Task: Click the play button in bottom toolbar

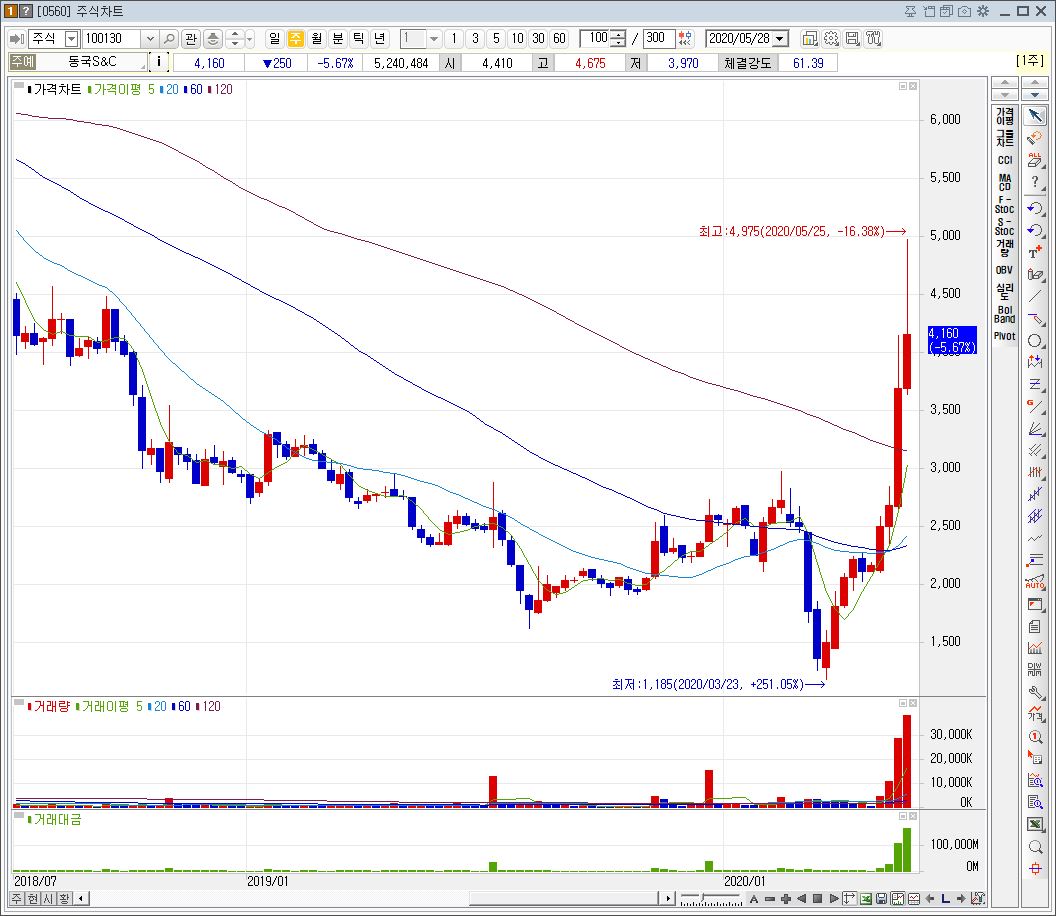Action: tap(834, 898)
